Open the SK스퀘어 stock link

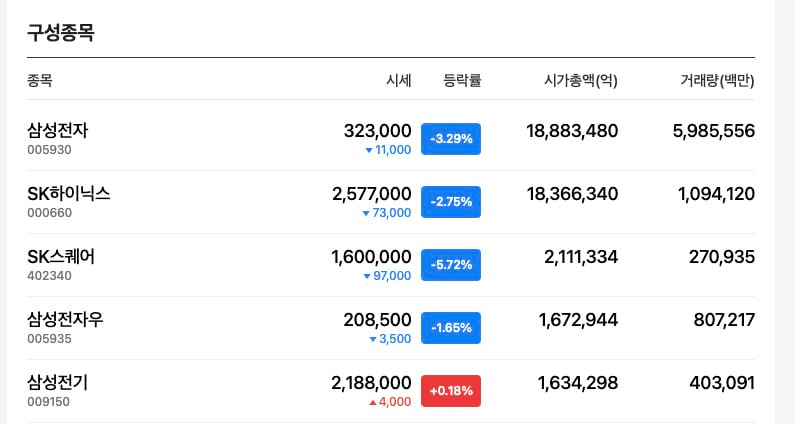61,256
